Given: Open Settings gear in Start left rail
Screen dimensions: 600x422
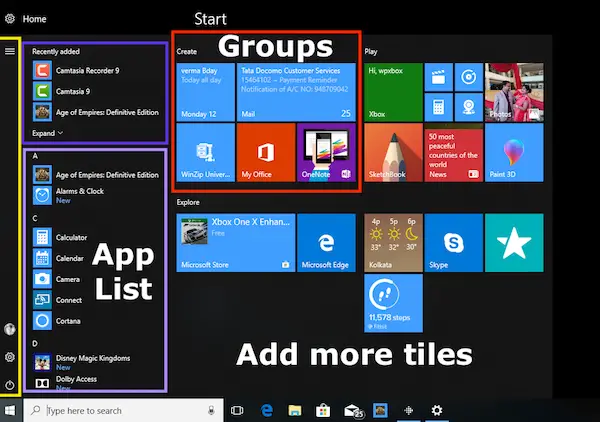Looking at the screenshot, I should pyautogui.click(x=10, y=357).
